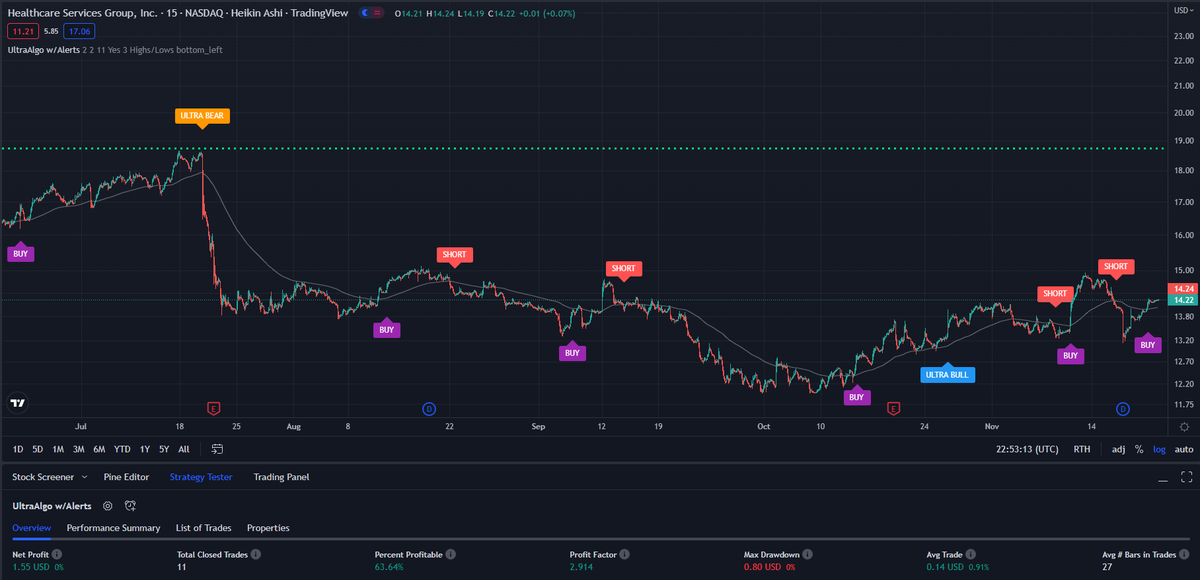The image size is (1200, 580).
Task: Click the October earnings E marker
Action: 893,408
